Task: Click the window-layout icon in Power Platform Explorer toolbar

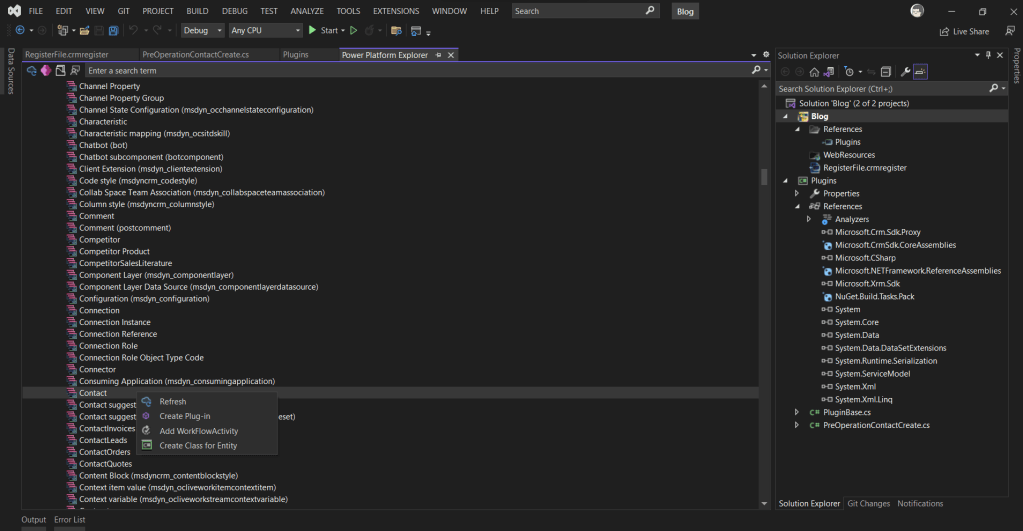Action: pyautogui.click(x=61, y=70)
